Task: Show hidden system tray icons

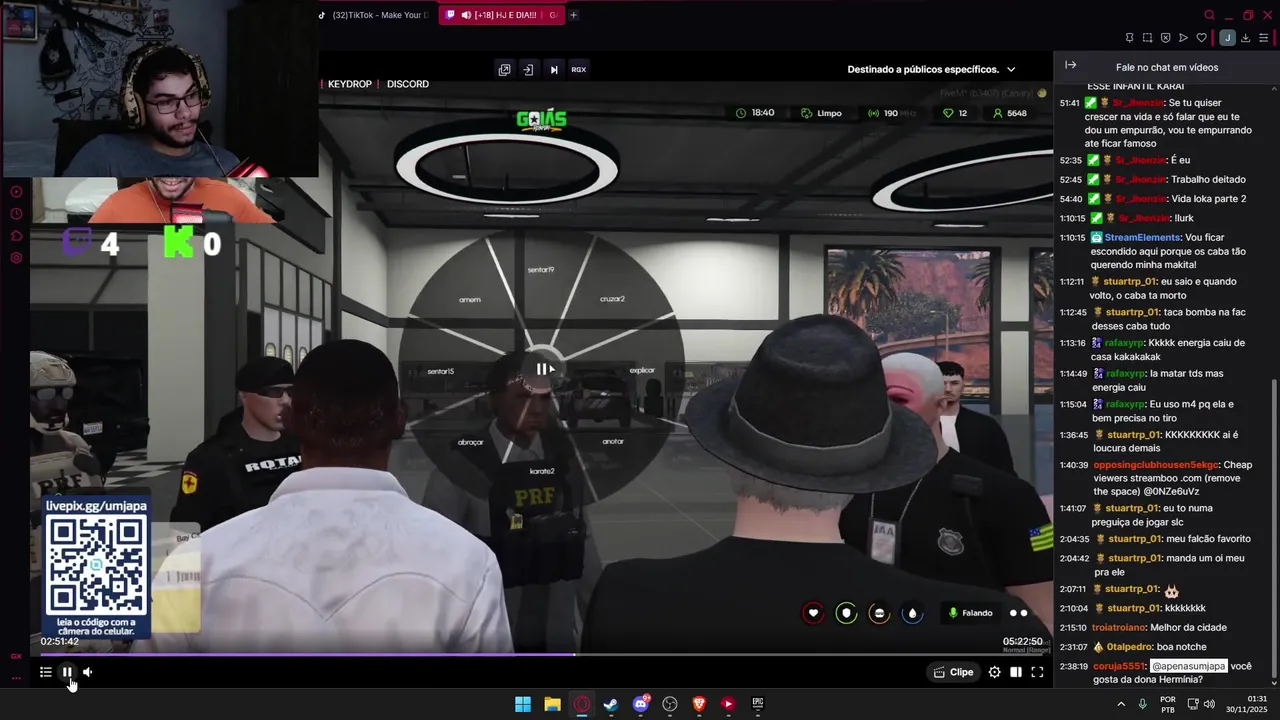Action: click(x=1121, y=704)
